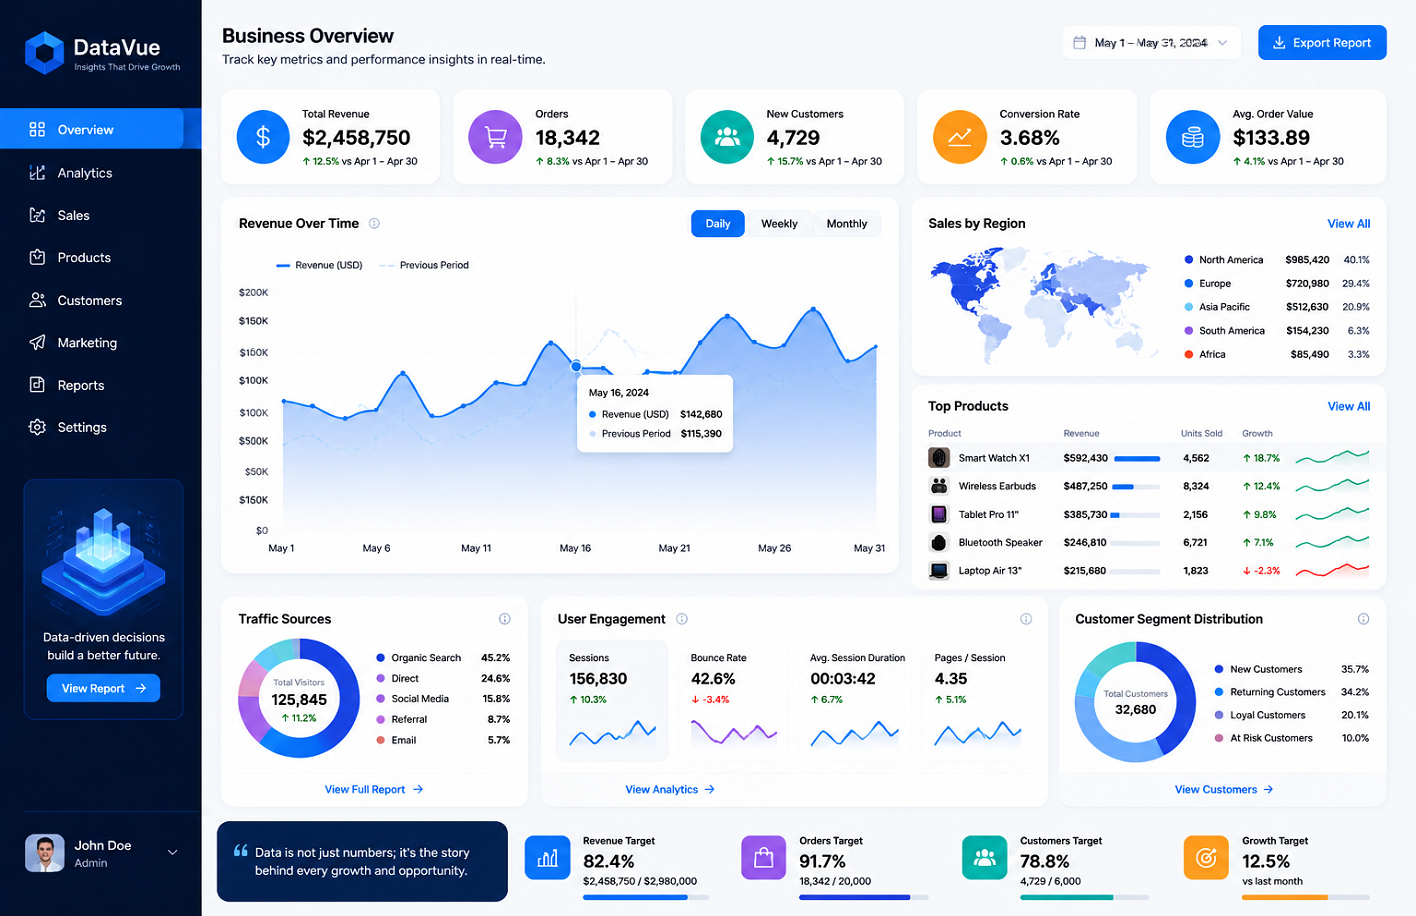Click the Sales icon in sidebar

point(37,215)
